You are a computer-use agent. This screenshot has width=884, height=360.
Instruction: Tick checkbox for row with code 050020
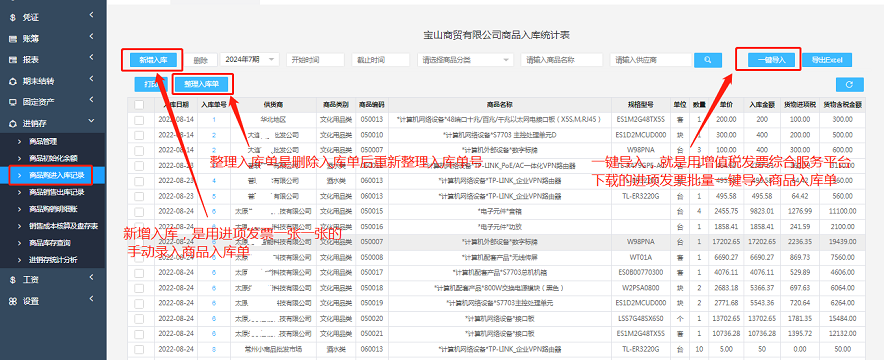pyautogui.click(x=139, y=318)
